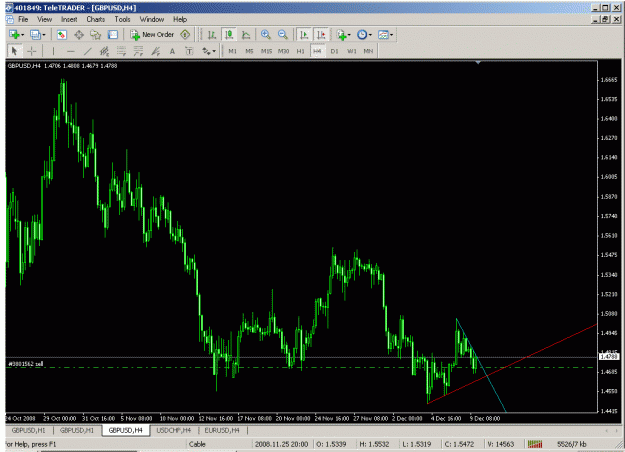Click the status bar open value 'O: 1.5339'

pyautogui.click(x=331, y=444)
